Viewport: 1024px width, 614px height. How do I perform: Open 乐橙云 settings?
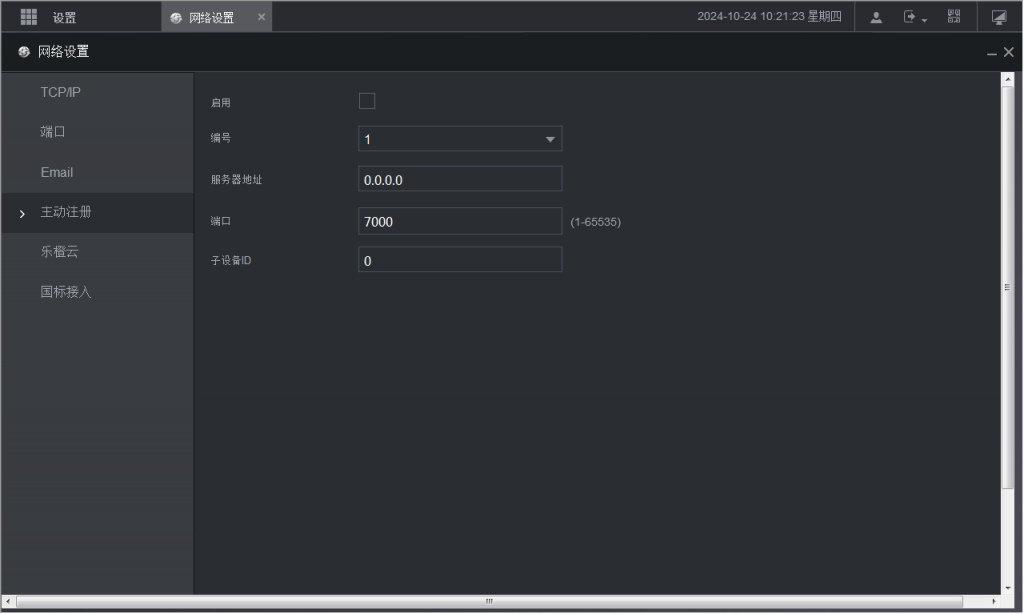(x=59, y=252)
